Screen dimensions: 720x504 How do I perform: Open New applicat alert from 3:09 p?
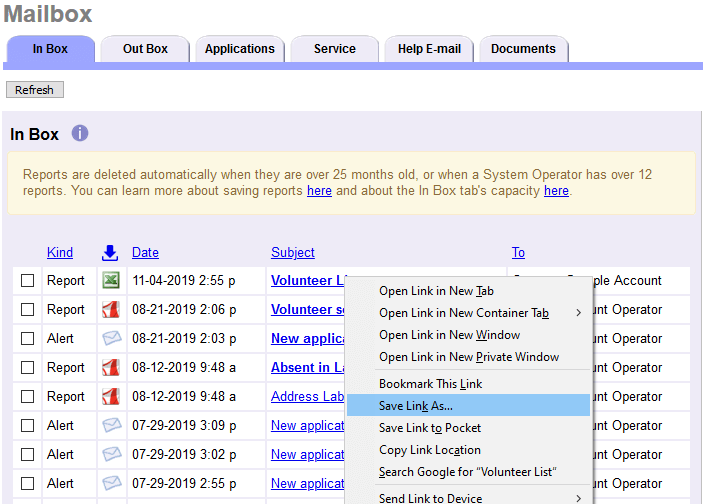(308, 426)
